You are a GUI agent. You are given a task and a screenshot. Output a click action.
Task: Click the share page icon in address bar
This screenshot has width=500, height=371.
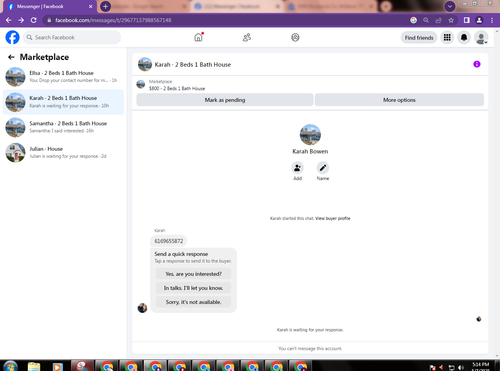(x=439, y=20)
